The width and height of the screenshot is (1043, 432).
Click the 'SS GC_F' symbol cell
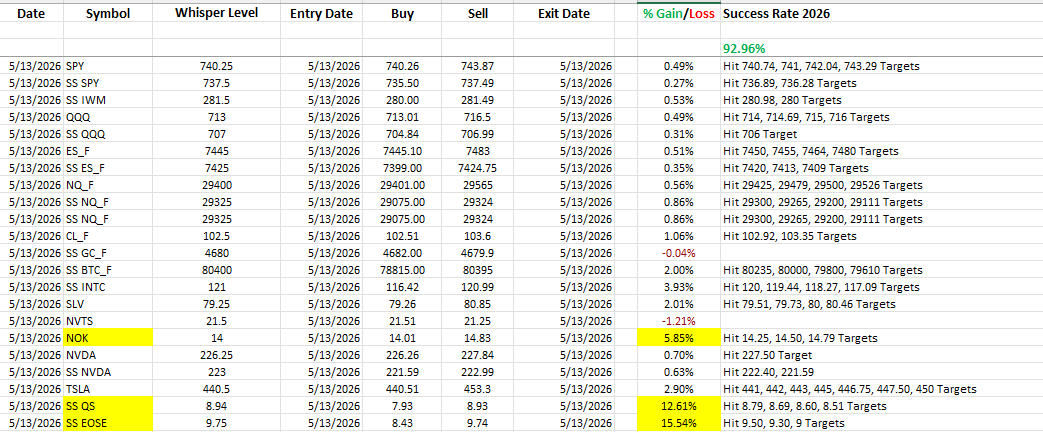click(x=108, y=253)
